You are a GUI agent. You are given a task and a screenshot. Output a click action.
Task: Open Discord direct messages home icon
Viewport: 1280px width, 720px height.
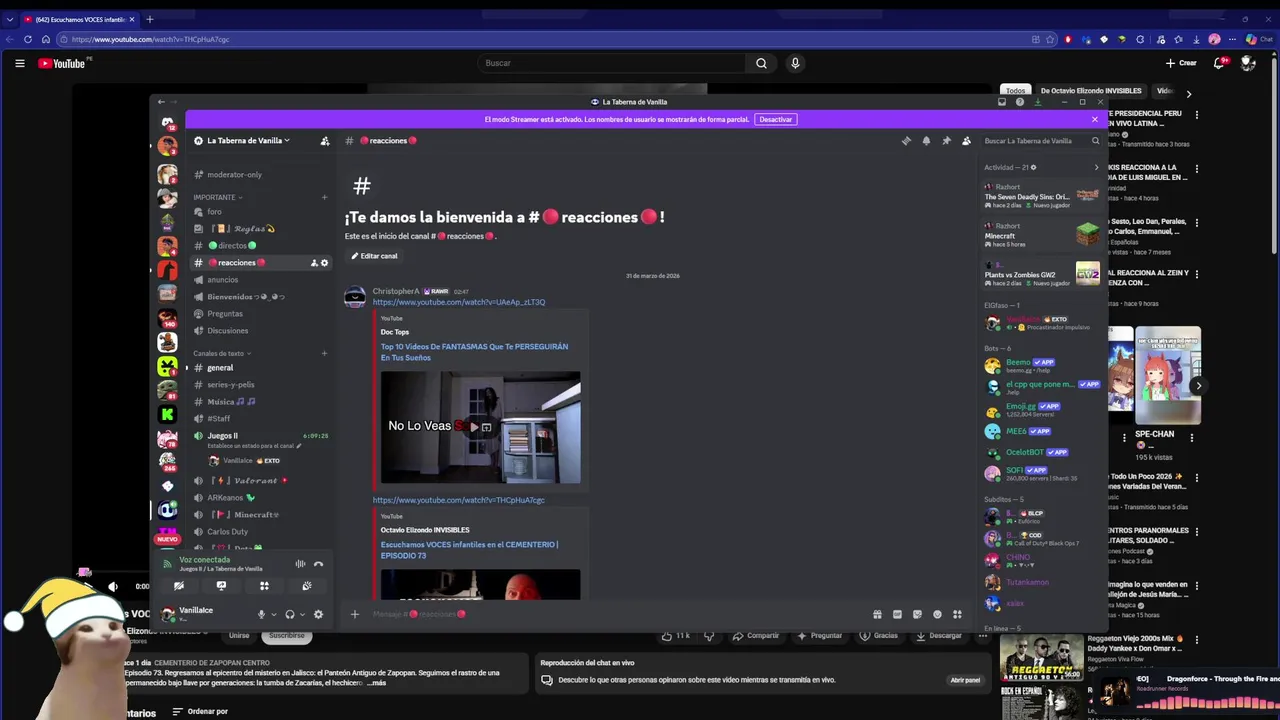tap(167, 121)
